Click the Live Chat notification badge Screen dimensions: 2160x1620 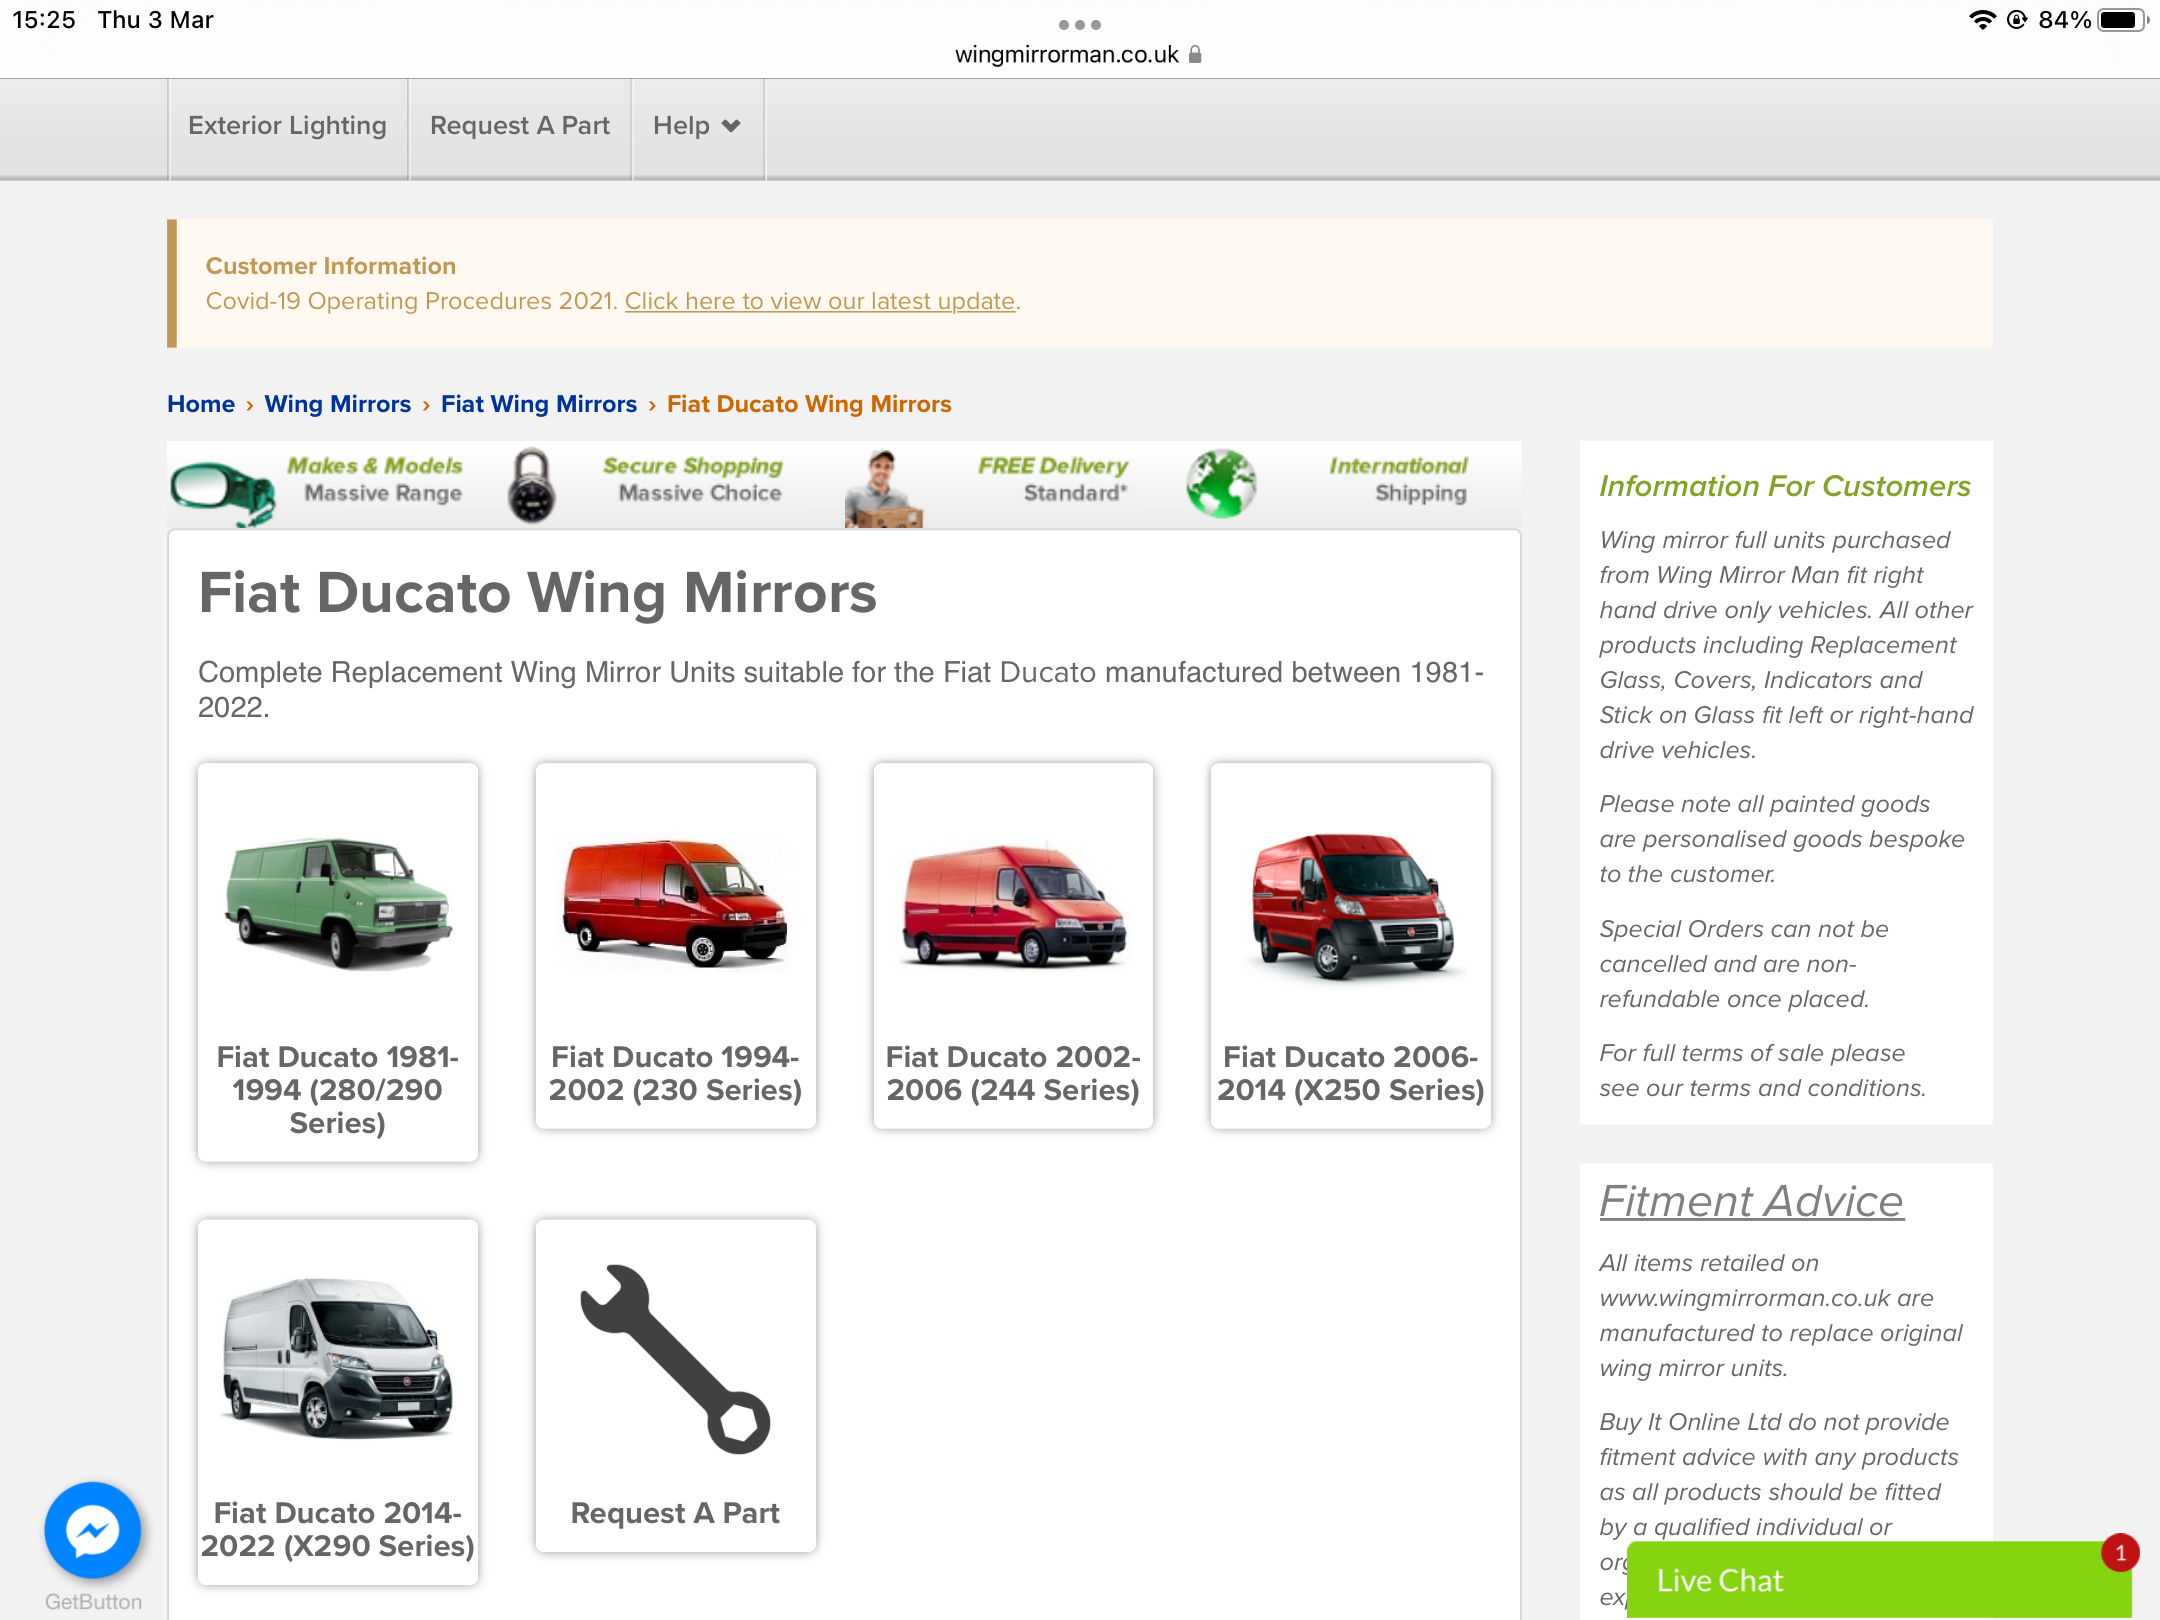click(2120, 1553)
